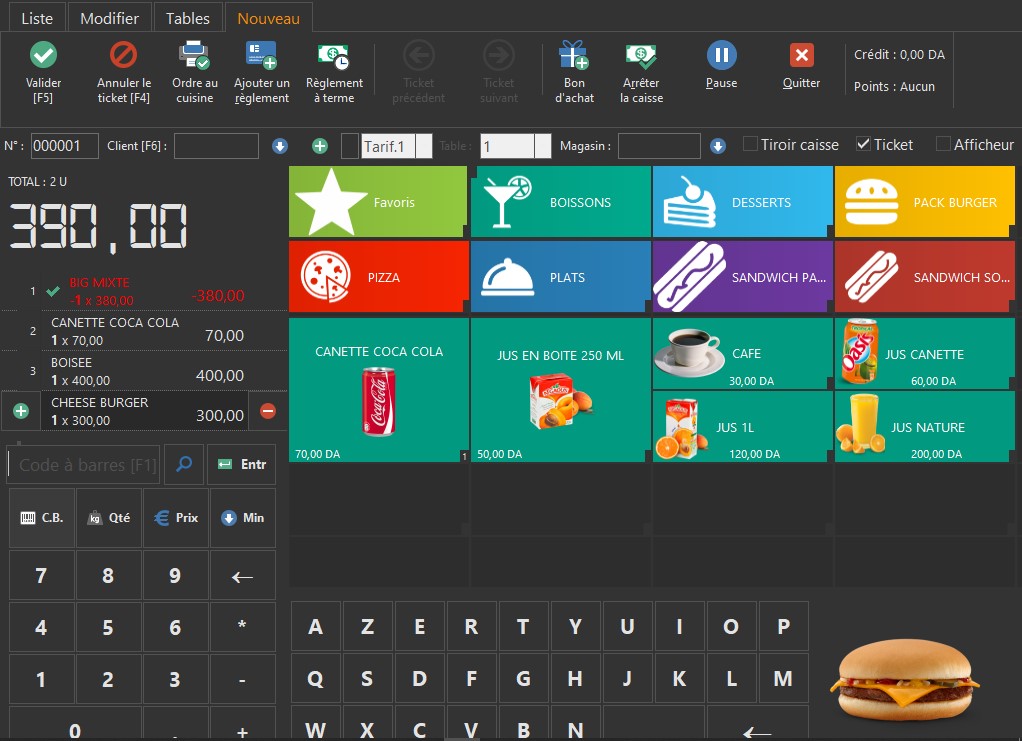Send order via Ordre au cuisine
1022x741 pixels.
coord(194,55)
